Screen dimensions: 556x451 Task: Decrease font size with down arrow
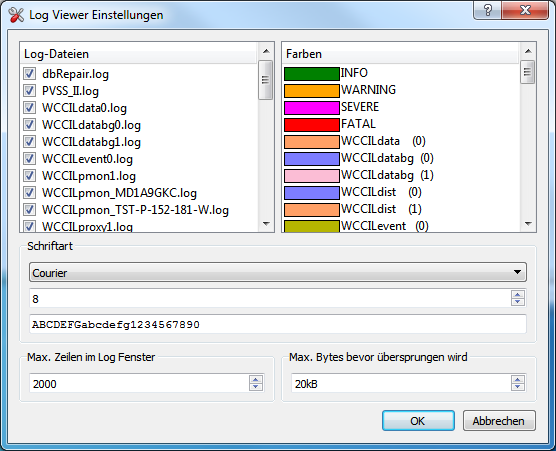pos(518,302)
